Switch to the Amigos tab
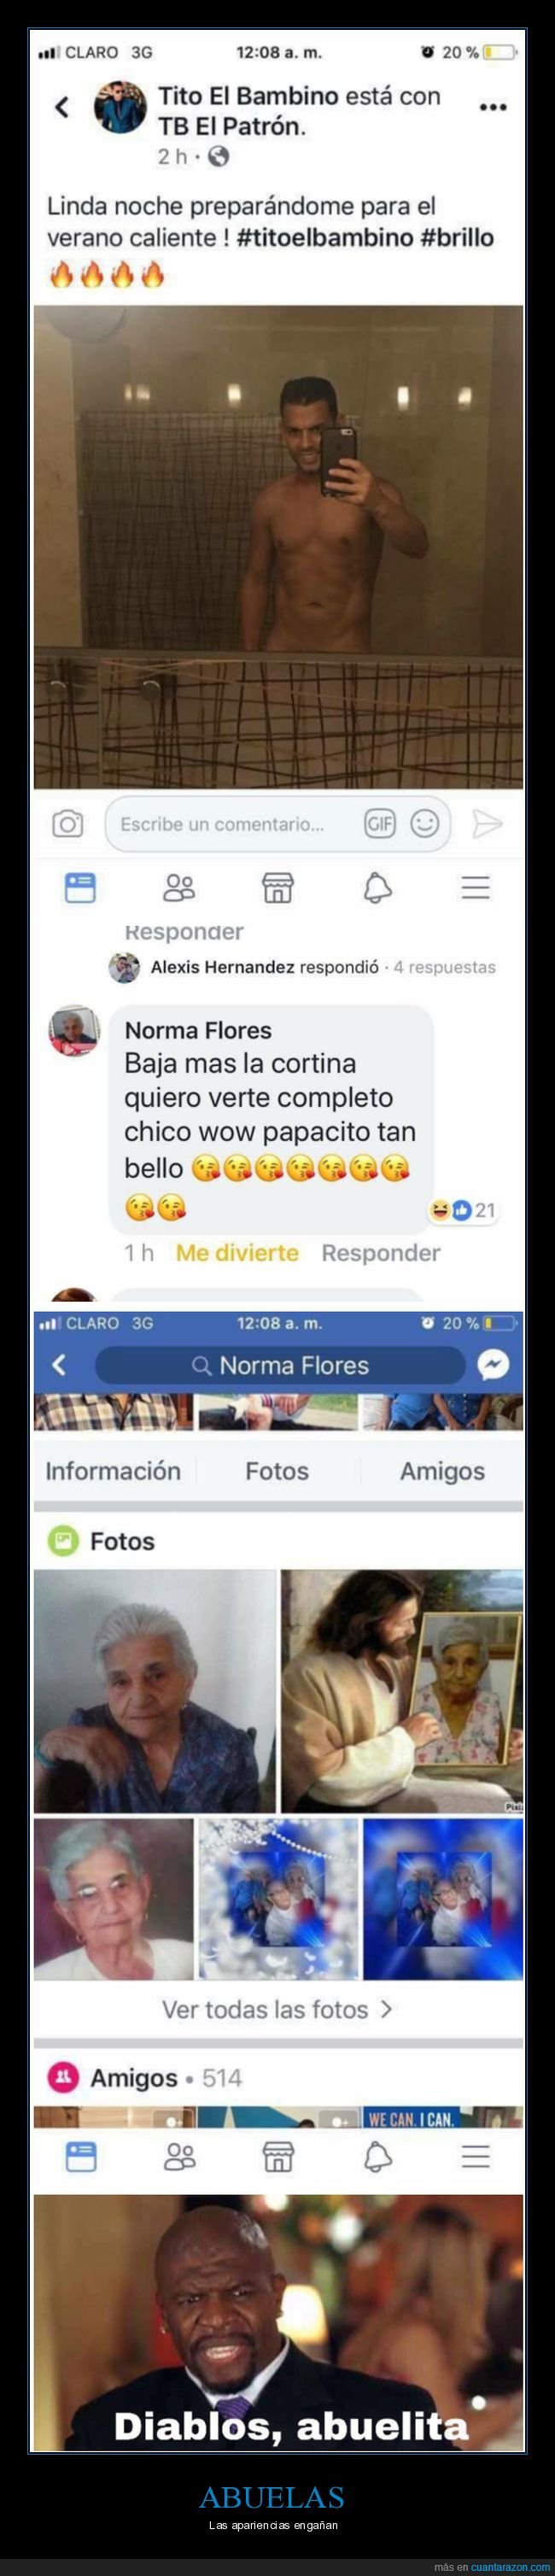The image size is (555, 2576). coord(442,1471)
